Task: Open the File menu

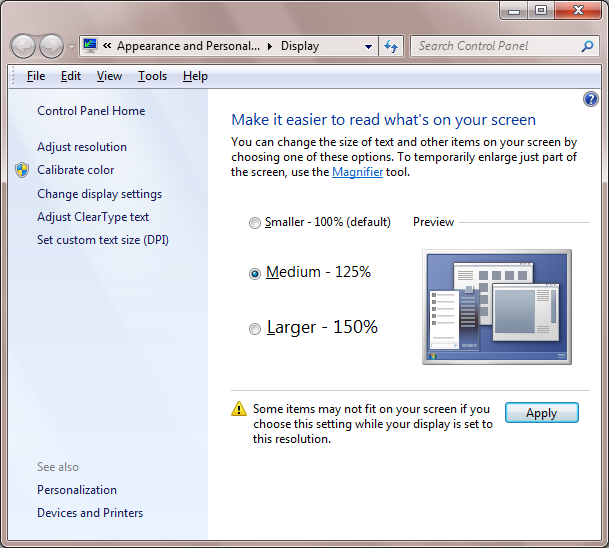Action: pyautogui.click(x=36, y=76)
